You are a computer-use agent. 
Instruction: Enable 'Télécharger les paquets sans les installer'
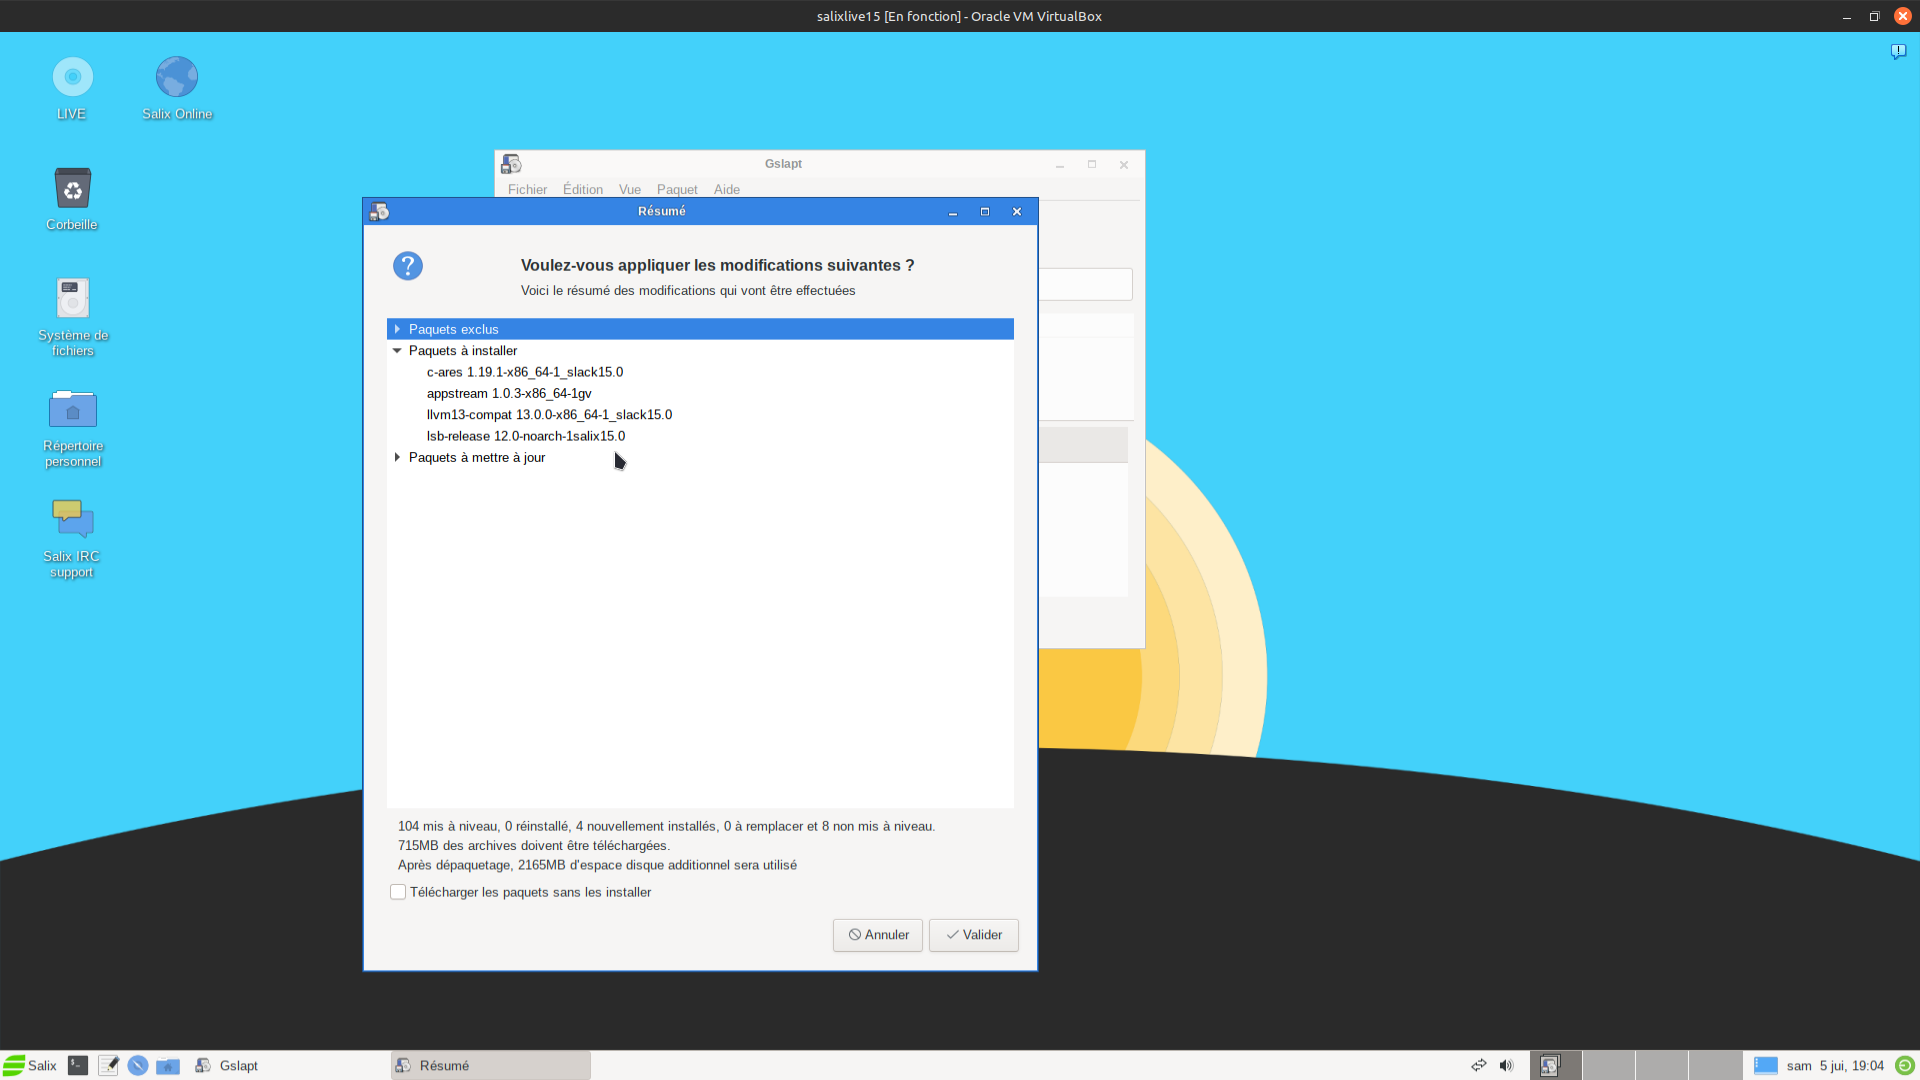(x=398, y=892)
